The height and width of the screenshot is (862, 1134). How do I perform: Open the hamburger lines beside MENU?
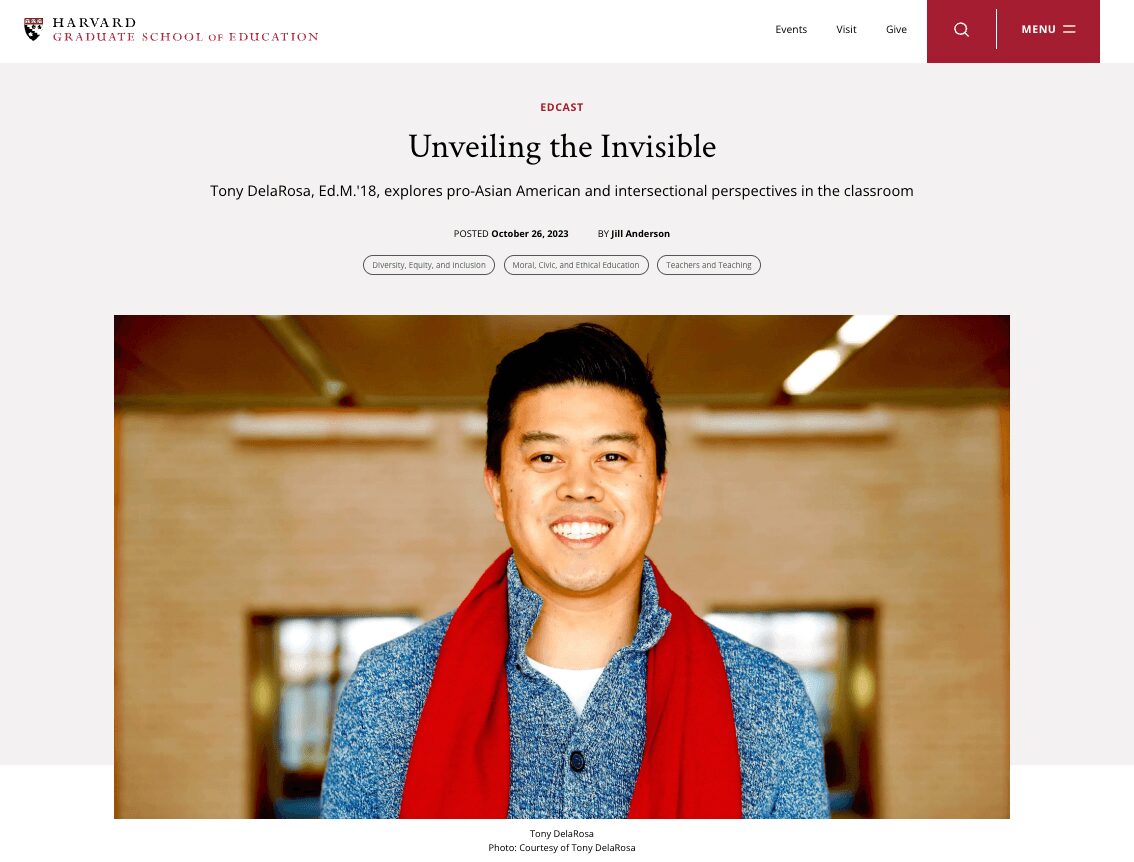click(x=1070, y=30)
